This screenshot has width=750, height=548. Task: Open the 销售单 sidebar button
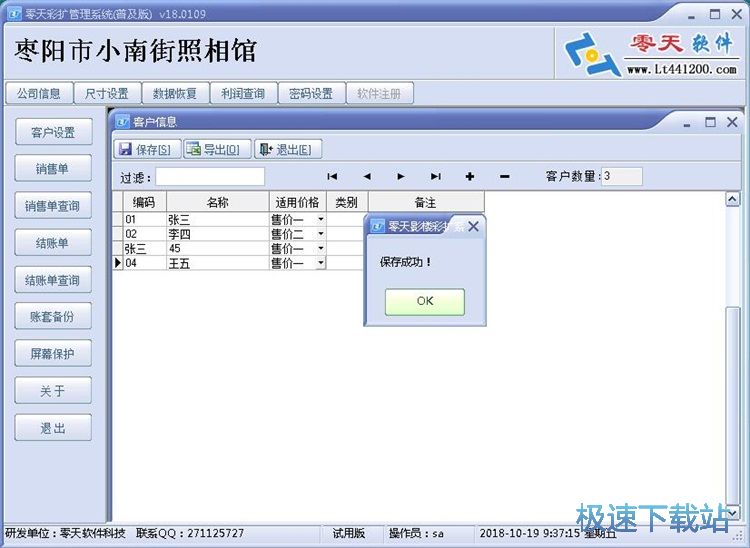[53, 168]
